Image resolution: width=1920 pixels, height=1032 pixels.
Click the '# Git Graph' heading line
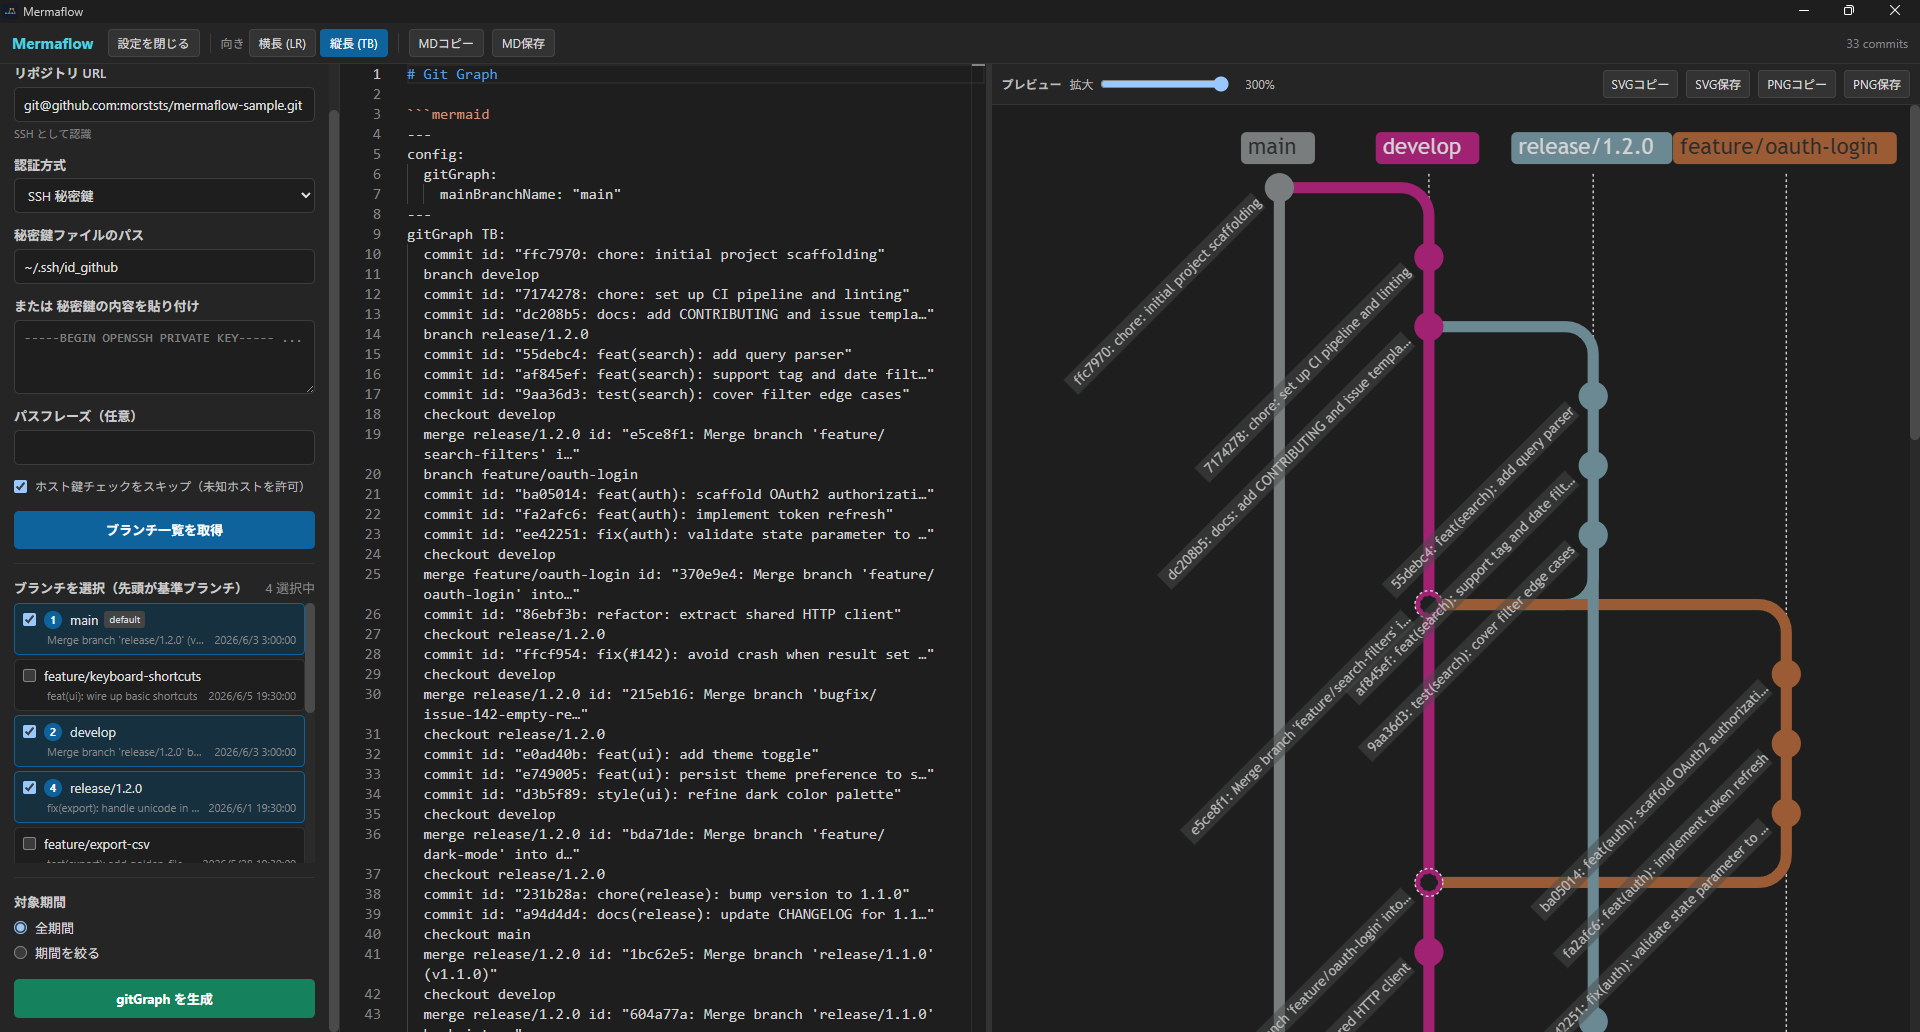coord(452,74)
